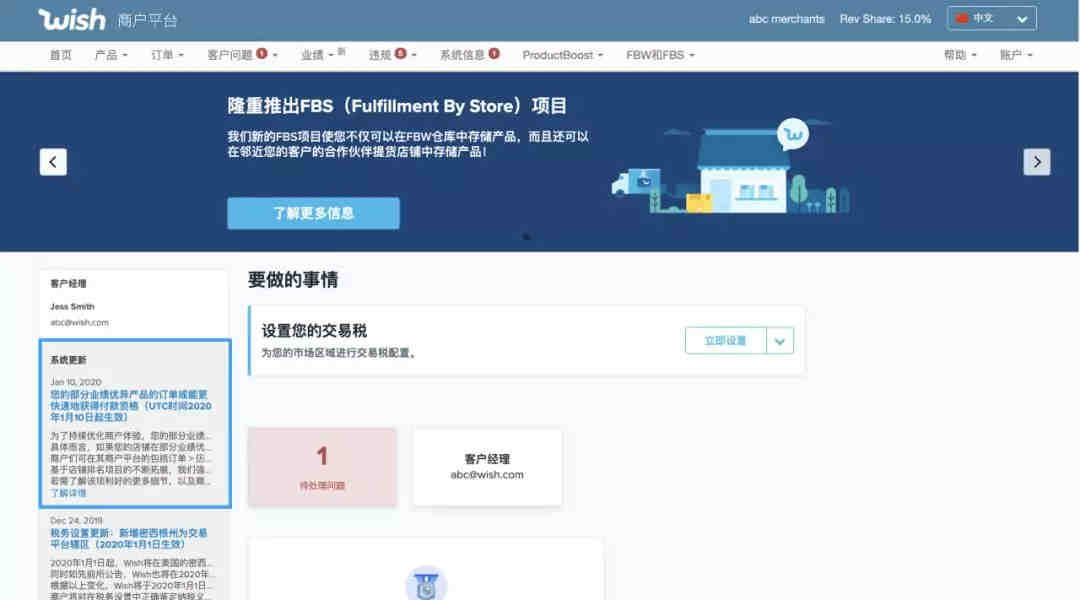Viewport: 1080px width, 600px height.
Task: Click 了解详情 under first system update
Action: [68, 493]
